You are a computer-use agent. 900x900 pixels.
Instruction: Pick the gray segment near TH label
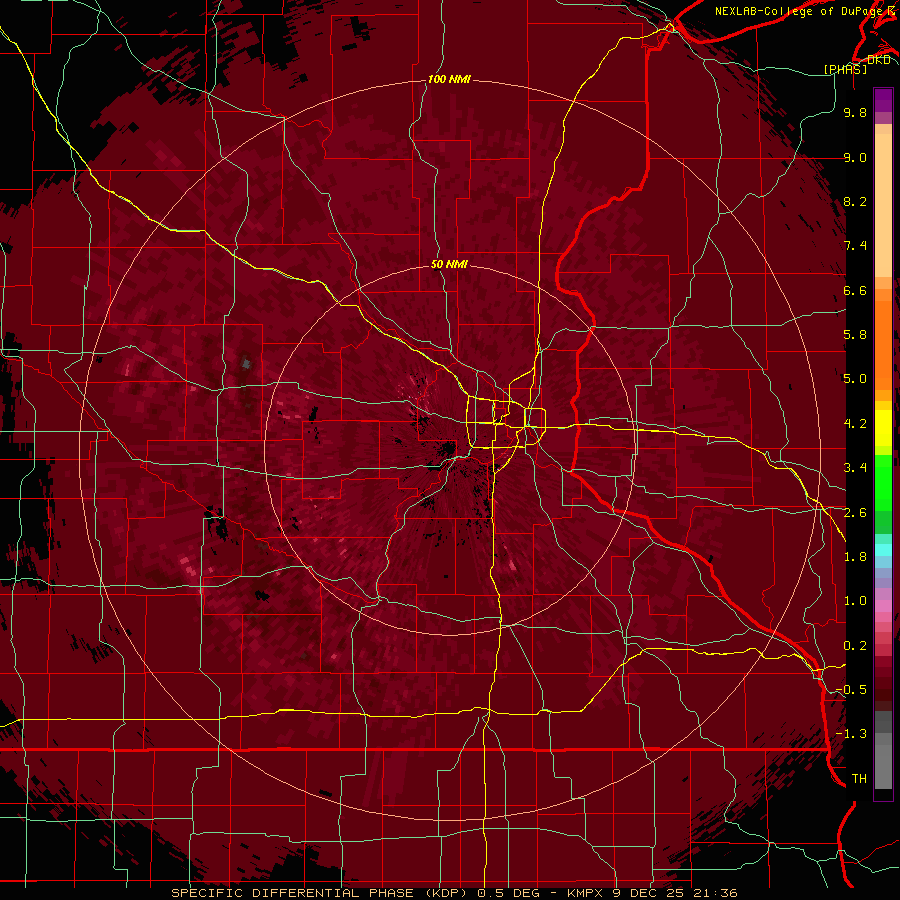[x=883, y=766]
